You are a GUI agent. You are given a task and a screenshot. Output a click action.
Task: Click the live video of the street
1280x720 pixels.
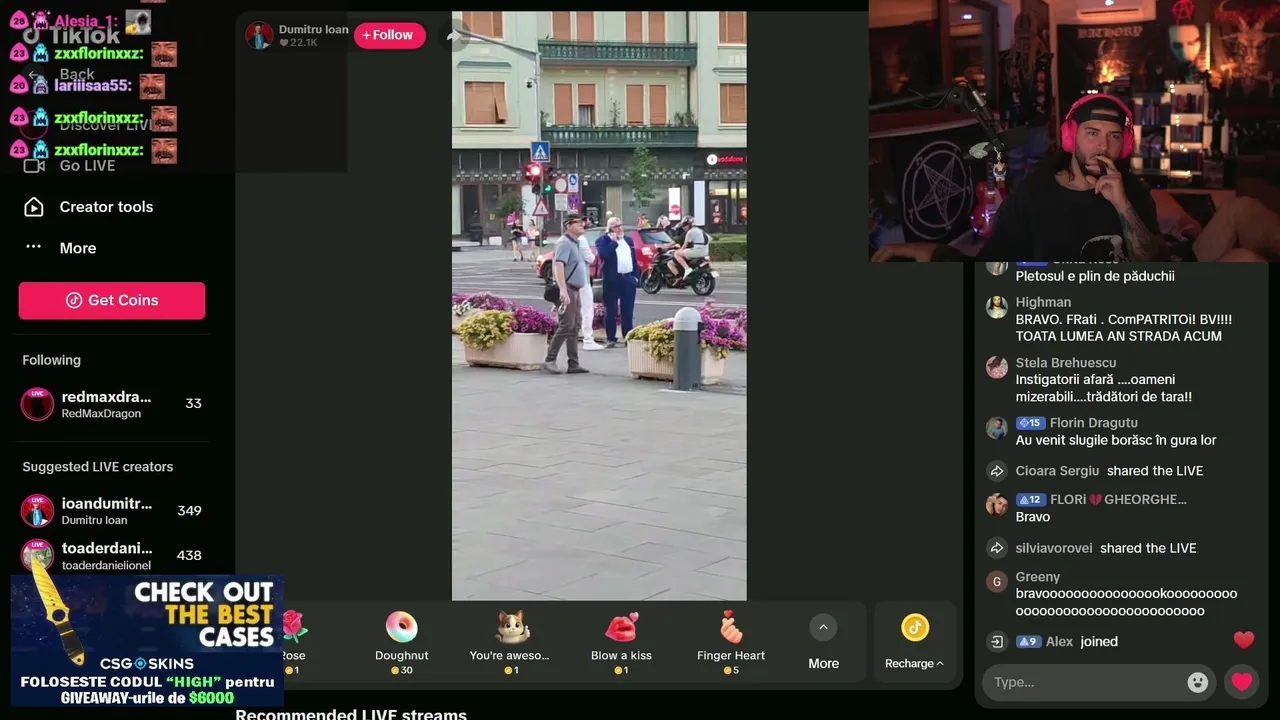pyautogui.click(x=599, y=306)
